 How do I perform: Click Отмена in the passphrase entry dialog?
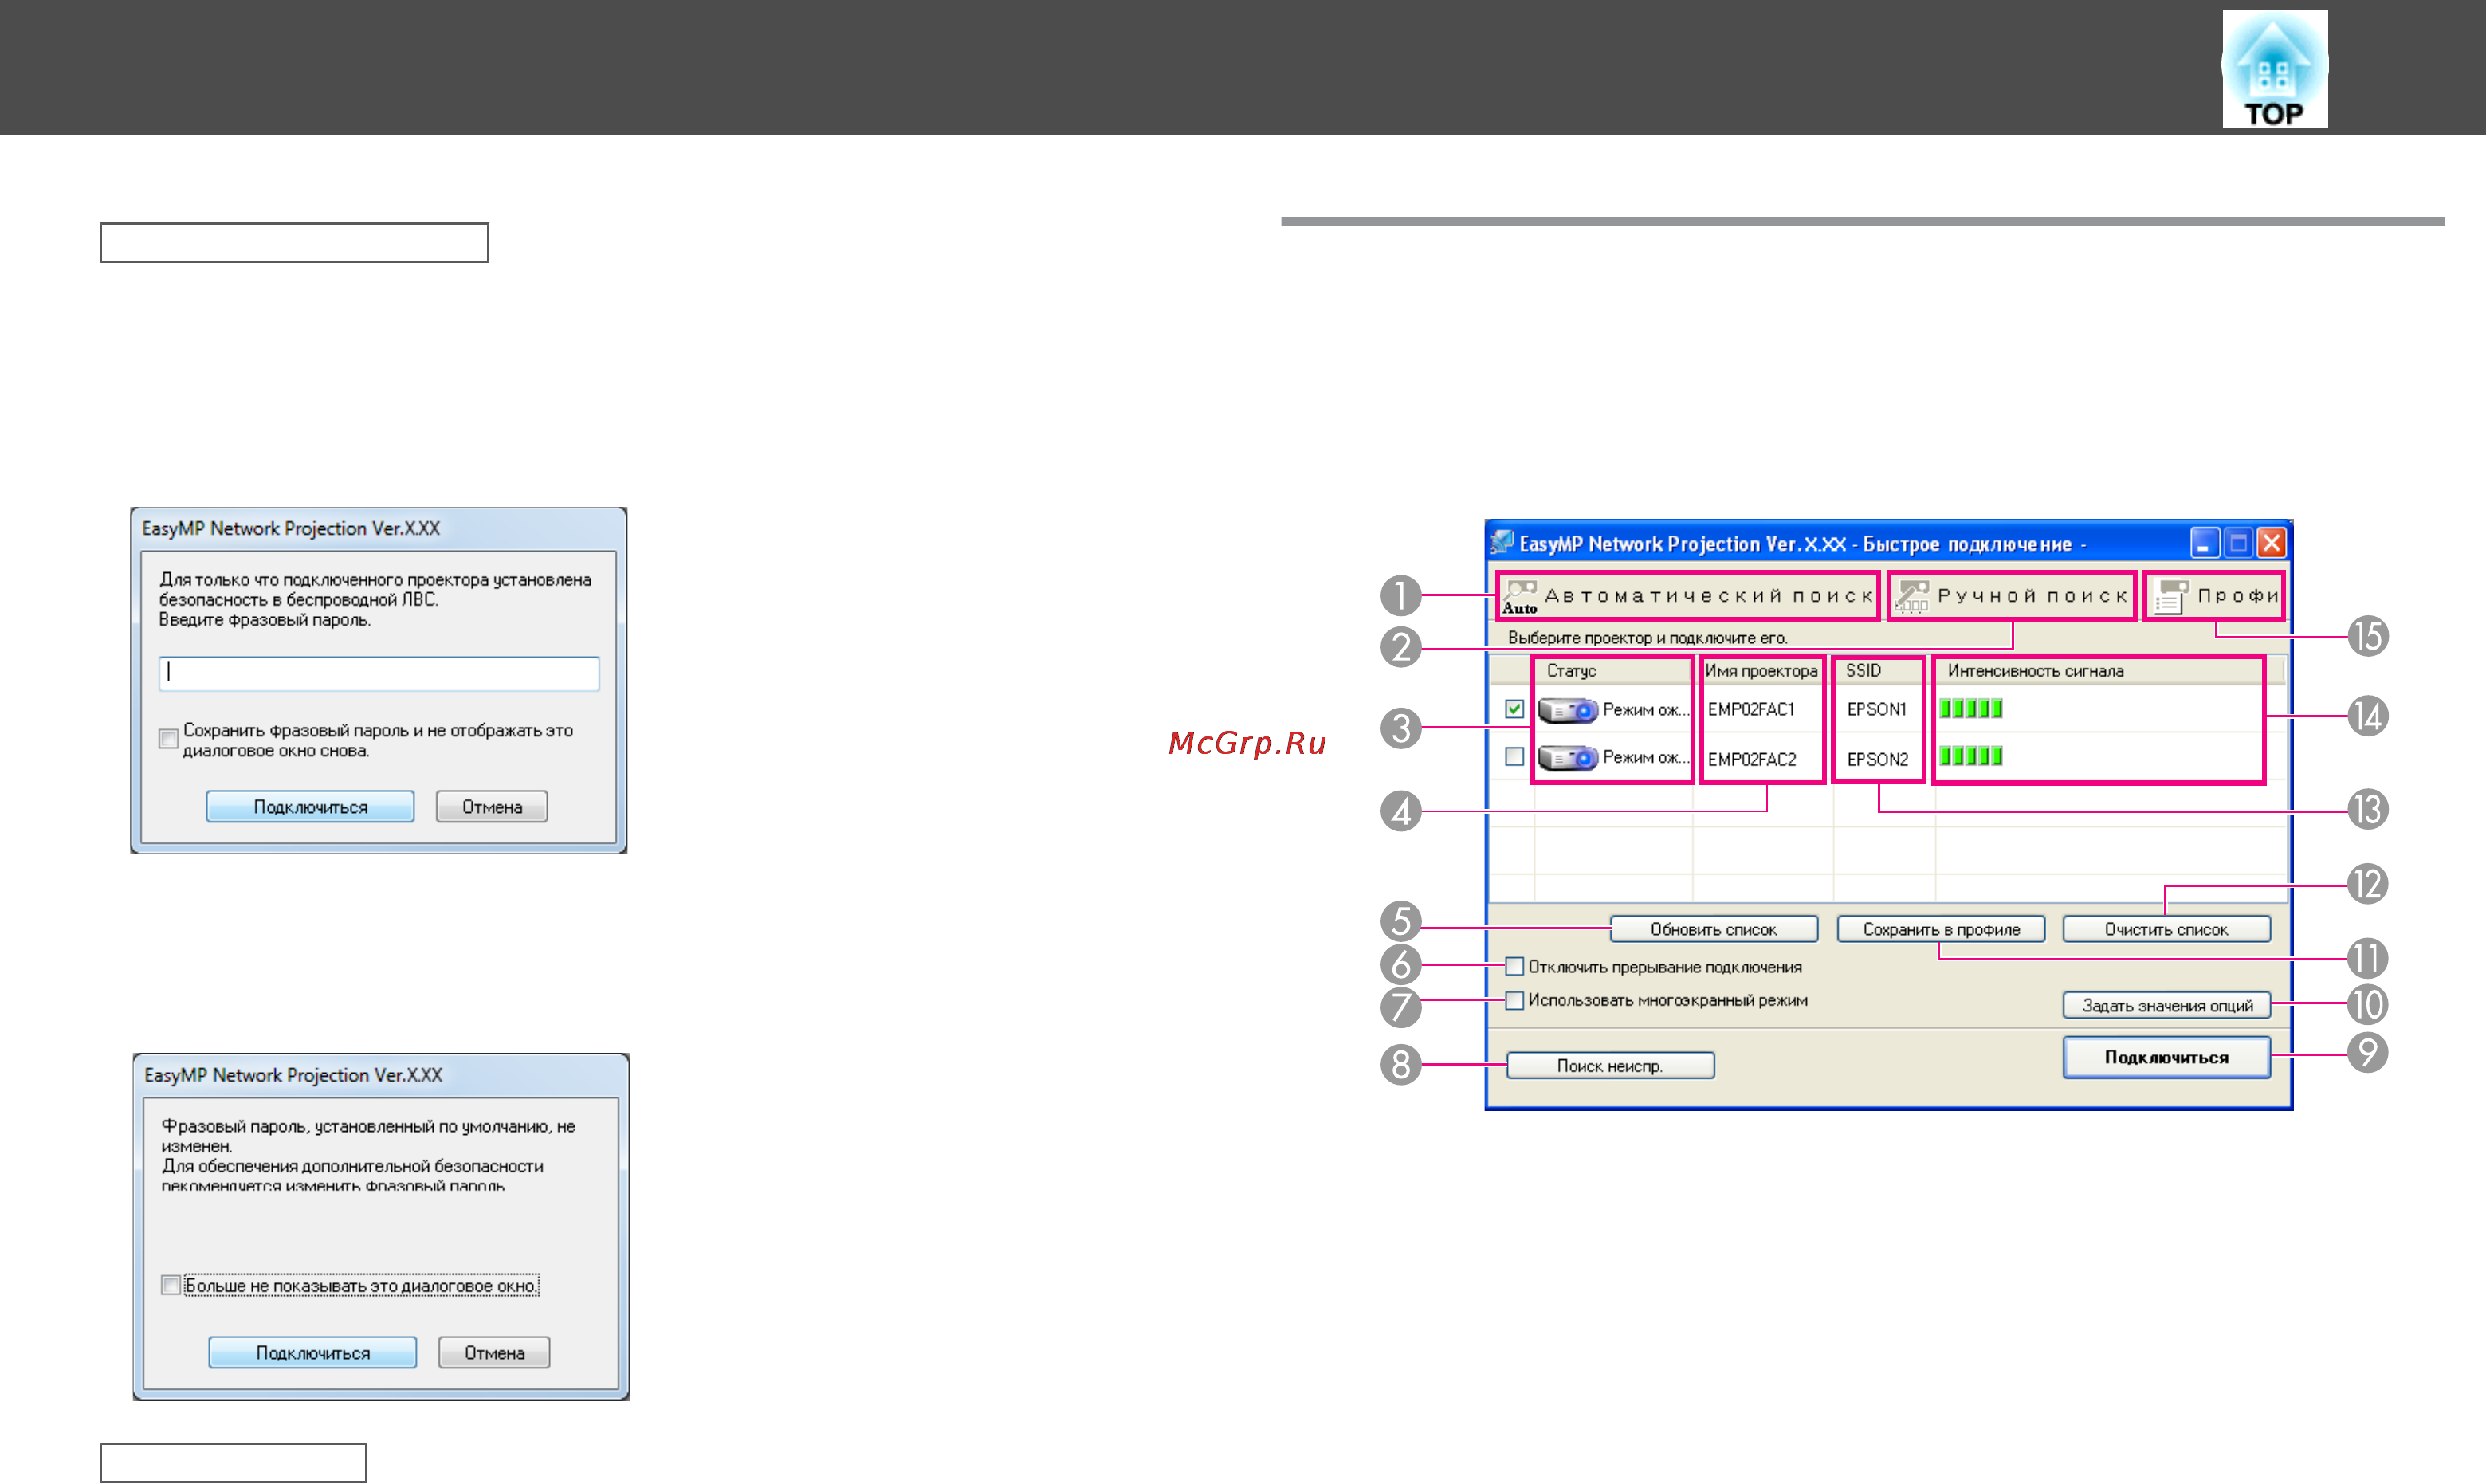click(x=491, y=807)
